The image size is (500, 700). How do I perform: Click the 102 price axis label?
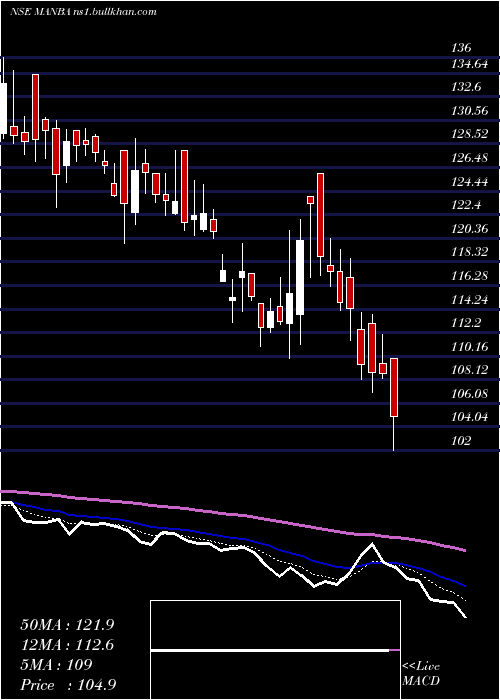pos(462,440)
